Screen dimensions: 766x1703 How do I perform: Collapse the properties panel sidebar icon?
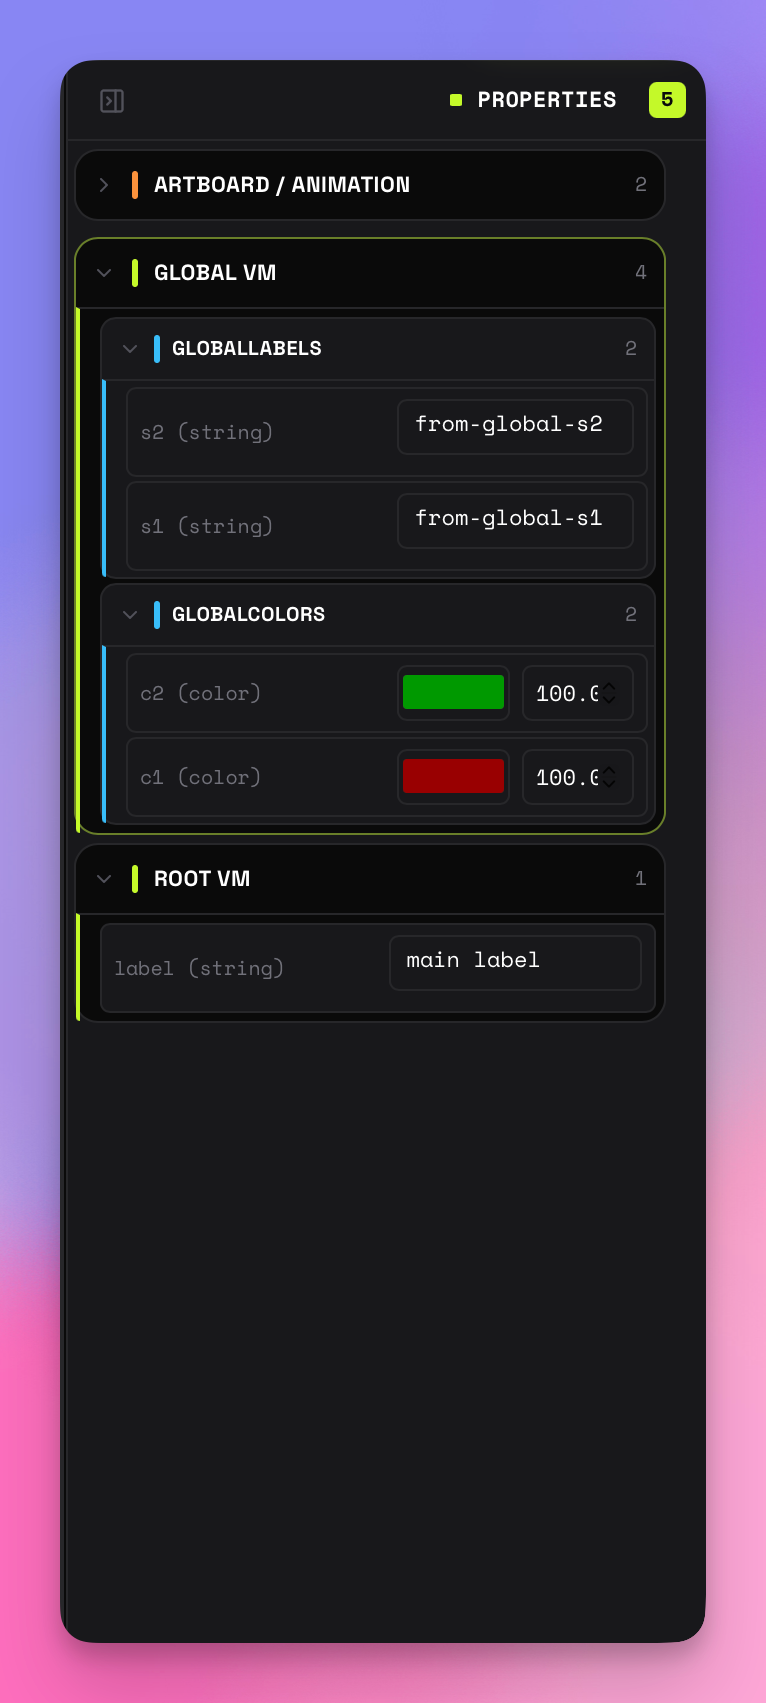(x=112, y=101)
